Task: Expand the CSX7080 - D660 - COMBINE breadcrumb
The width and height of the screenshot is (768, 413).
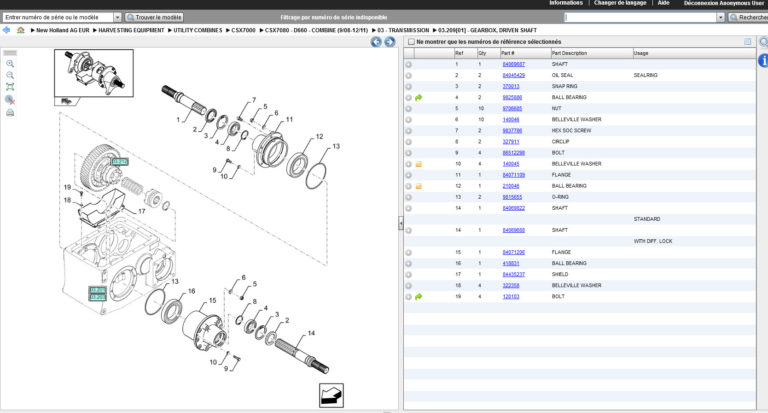Action: click(x=314, y=30)
